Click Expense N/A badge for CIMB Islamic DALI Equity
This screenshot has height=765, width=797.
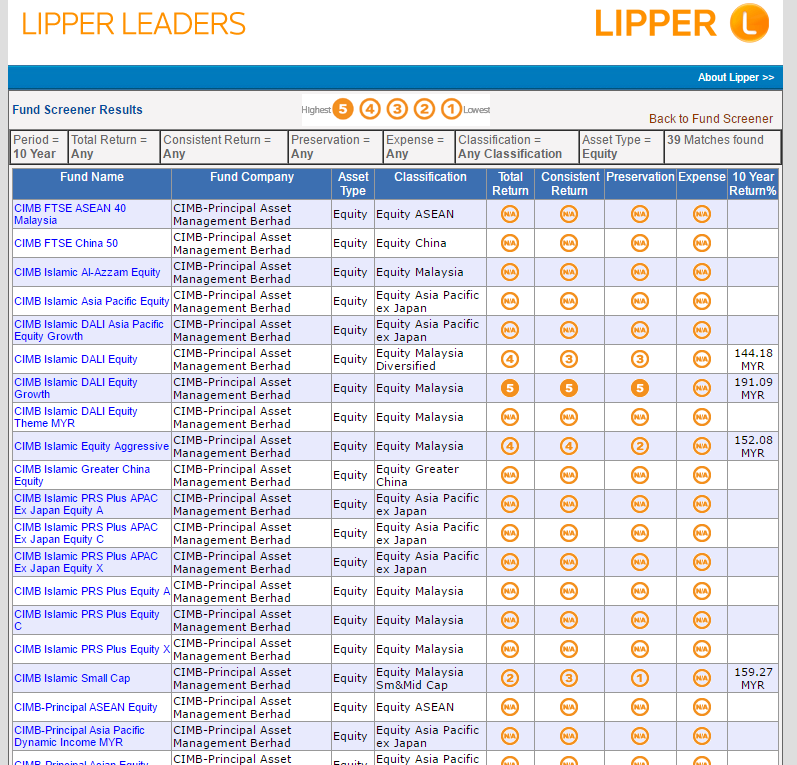click(702, 359)
